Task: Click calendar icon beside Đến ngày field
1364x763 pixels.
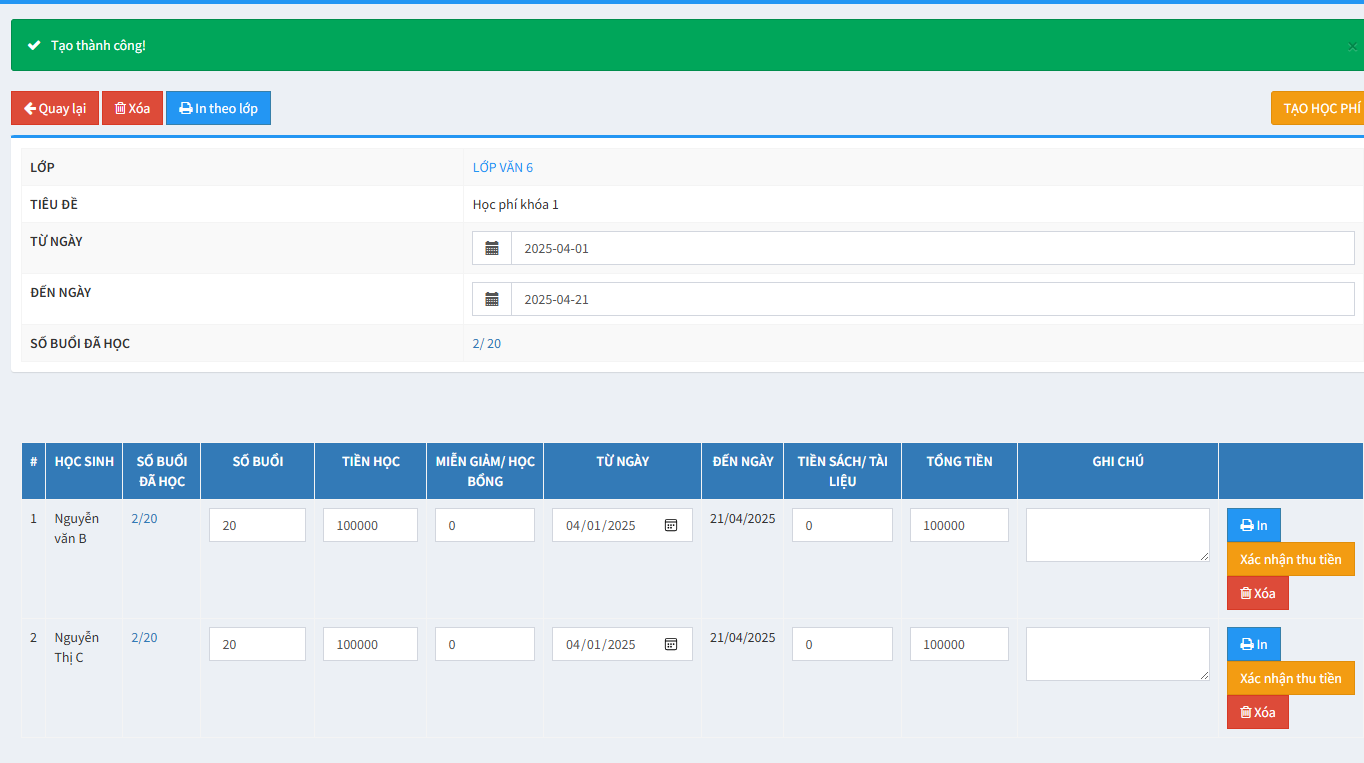Action: coord(492,299)
